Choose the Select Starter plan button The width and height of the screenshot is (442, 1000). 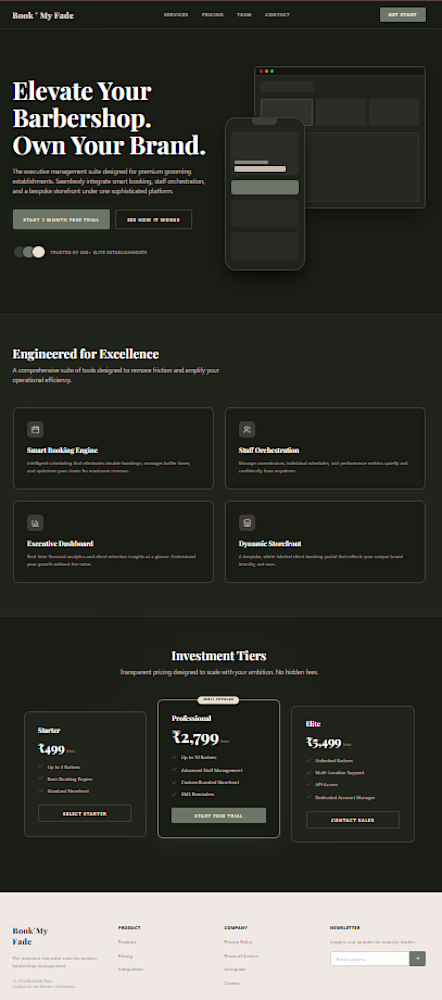(x=85, y=813)
